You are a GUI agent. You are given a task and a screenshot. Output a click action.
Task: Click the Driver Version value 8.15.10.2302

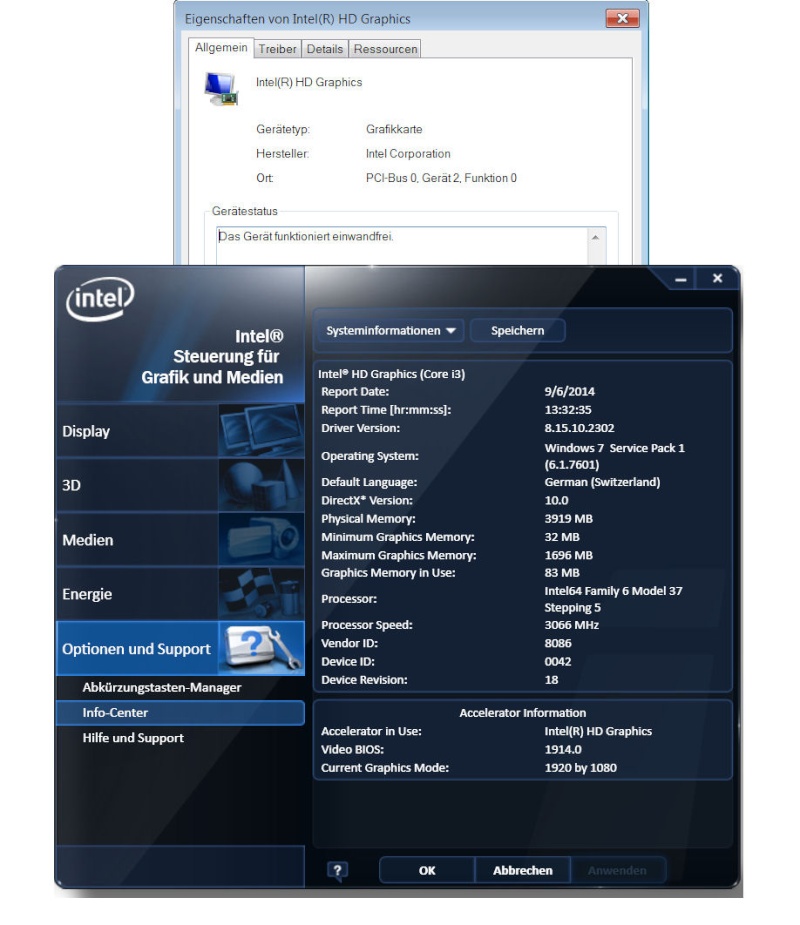point(579,428)
